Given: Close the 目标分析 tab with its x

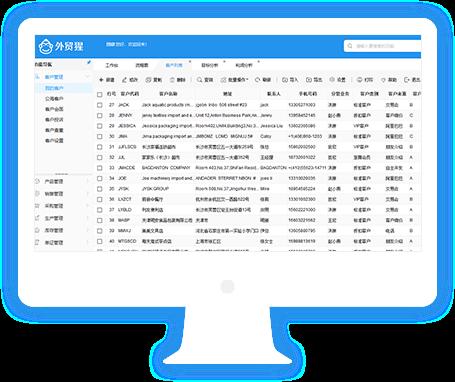Looking at the screenshot, I should pyautogui.click(x=224, y=62).
